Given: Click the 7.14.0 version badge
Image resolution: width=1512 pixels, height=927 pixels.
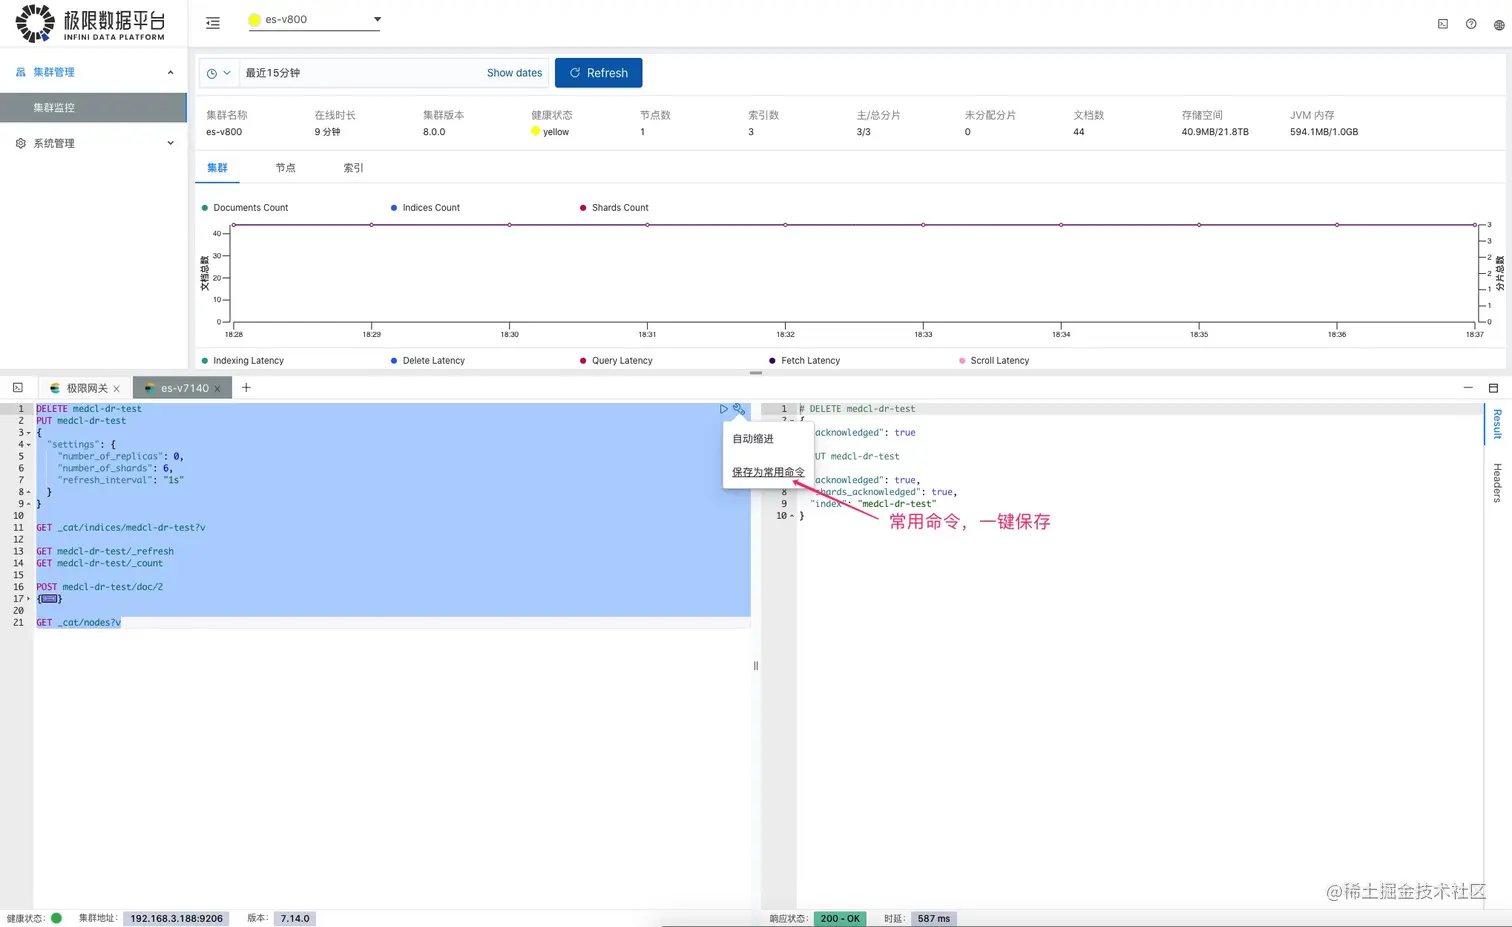Looking at the screenshot, I should [295, 918].
